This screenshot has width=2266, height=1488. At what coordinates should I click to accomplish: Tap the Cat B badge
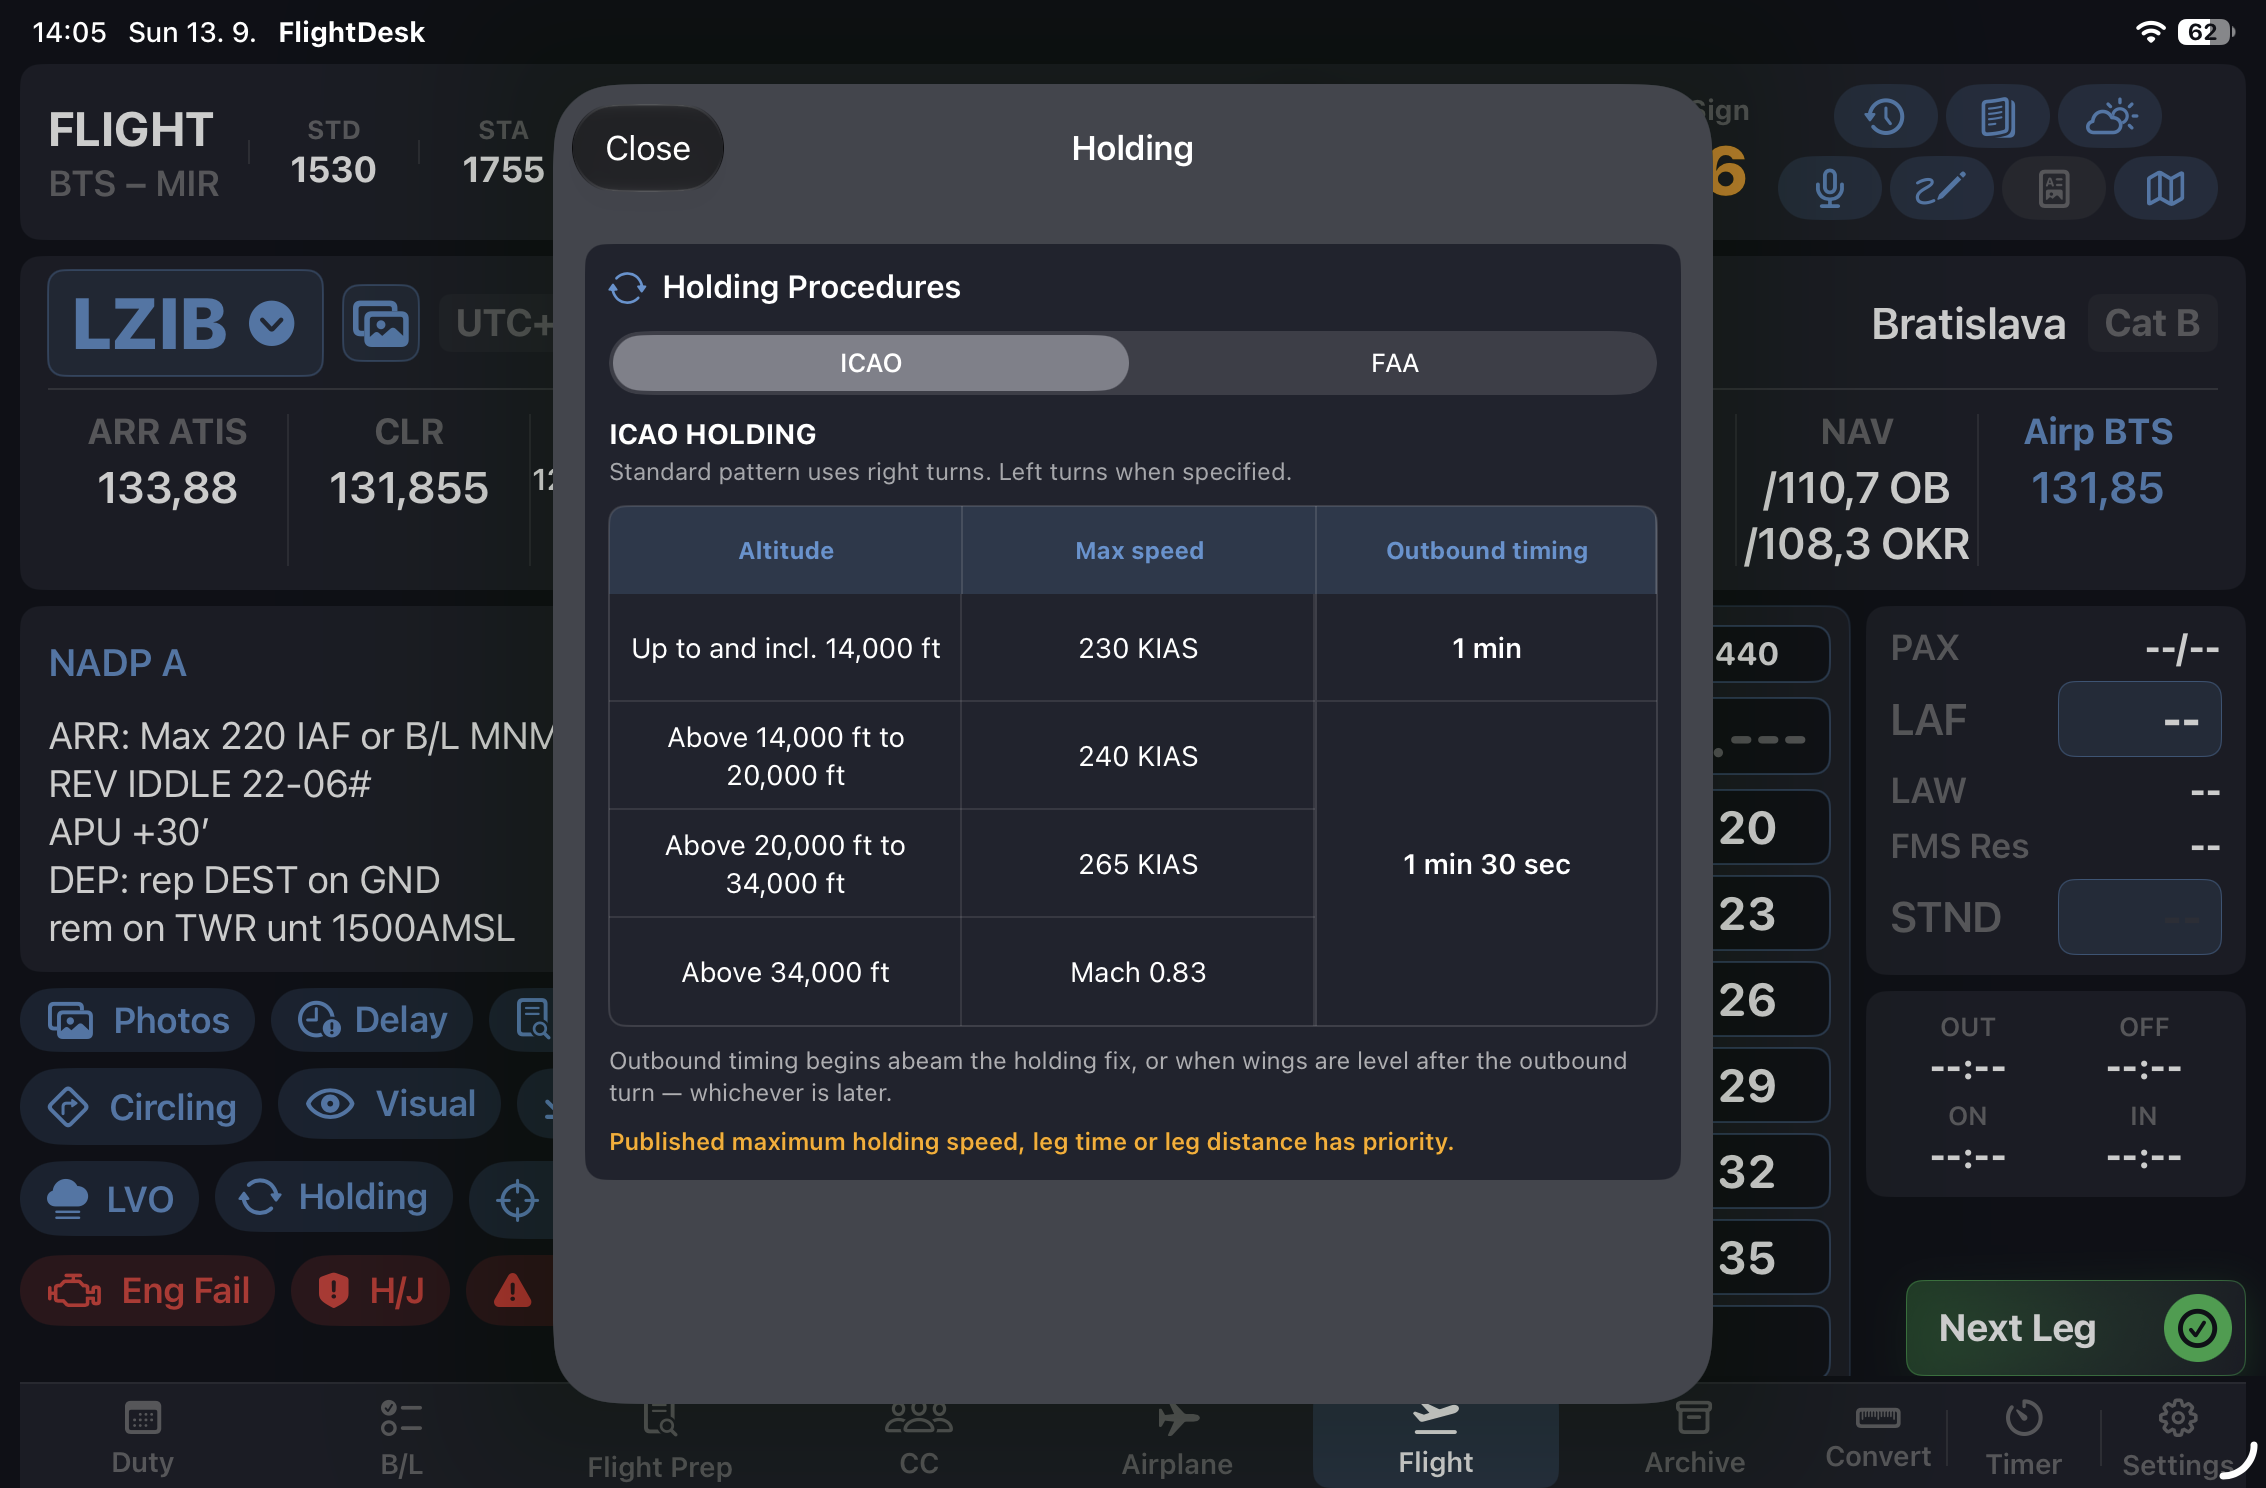click(2152, 323)
